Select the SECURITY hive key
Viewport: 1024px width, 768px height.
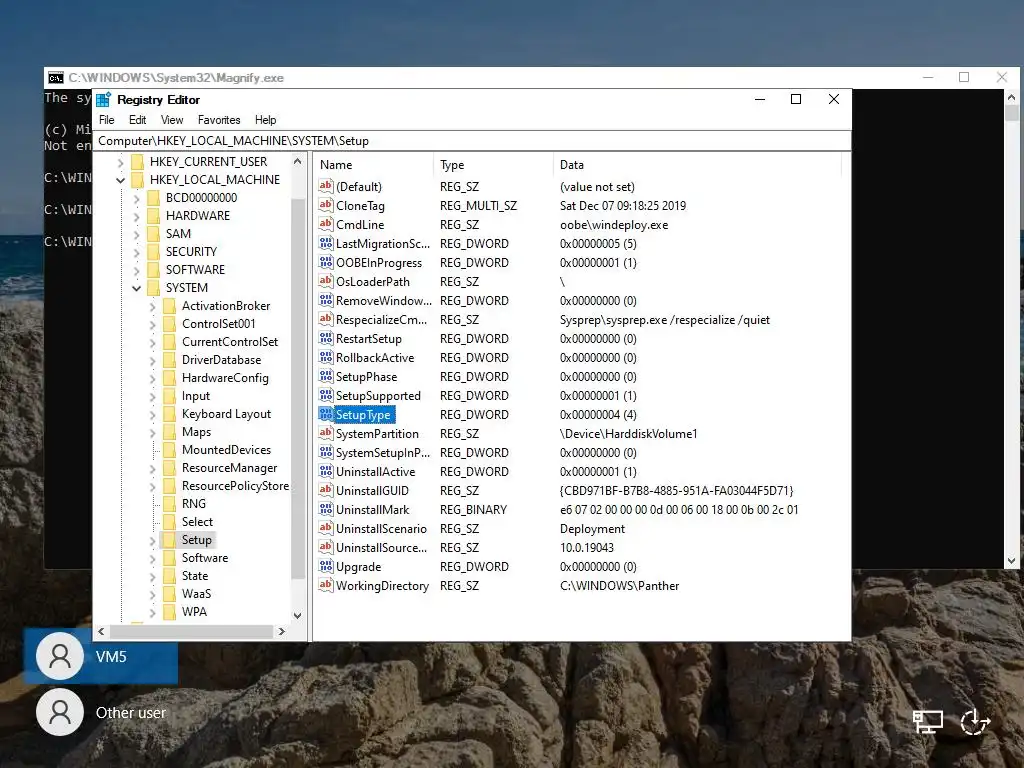click(x=191, y=251)
